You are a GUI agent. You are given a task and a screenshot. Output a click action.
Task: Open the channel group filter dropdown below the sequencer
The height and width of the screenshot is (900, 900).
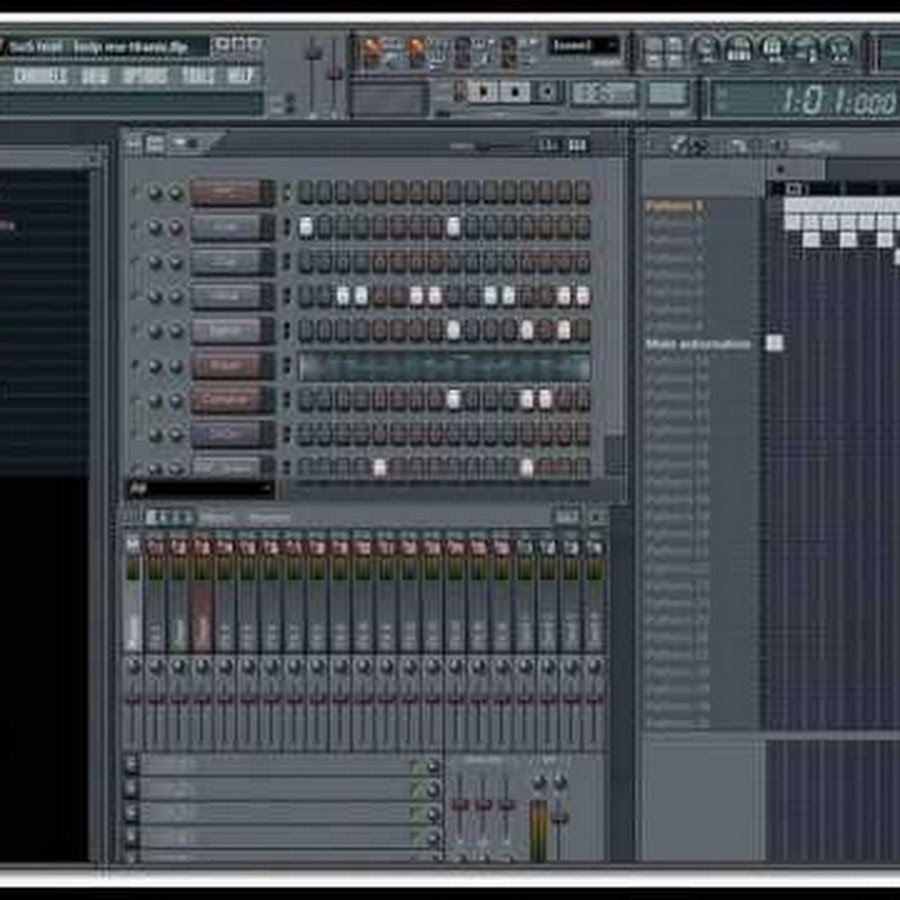[x=200, y=488]
